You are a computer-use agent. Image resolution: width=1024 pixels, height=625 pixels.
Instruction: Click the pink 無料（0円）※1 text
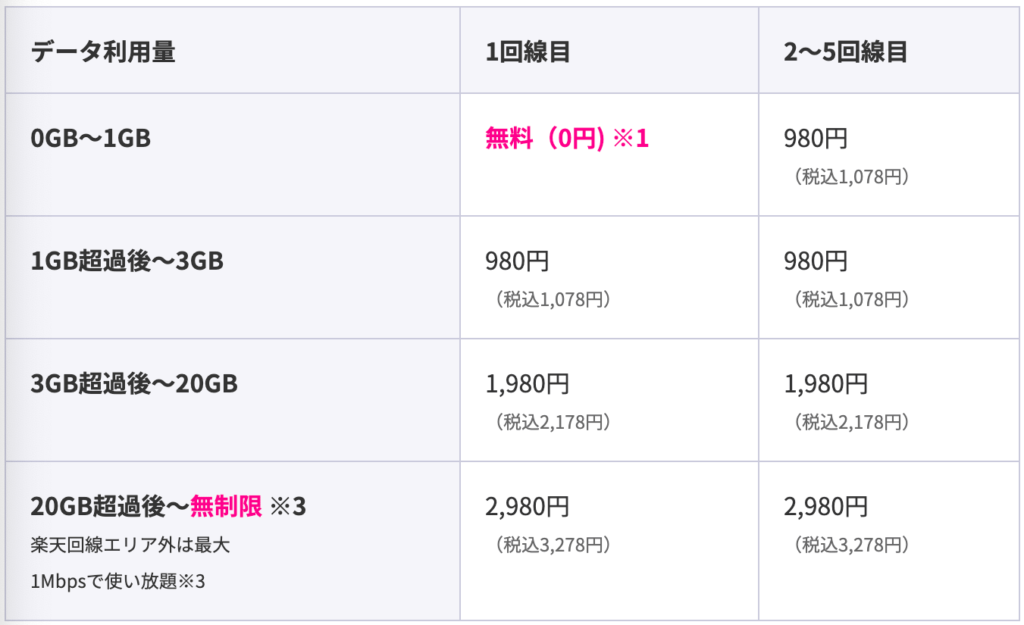click(567, 138)
